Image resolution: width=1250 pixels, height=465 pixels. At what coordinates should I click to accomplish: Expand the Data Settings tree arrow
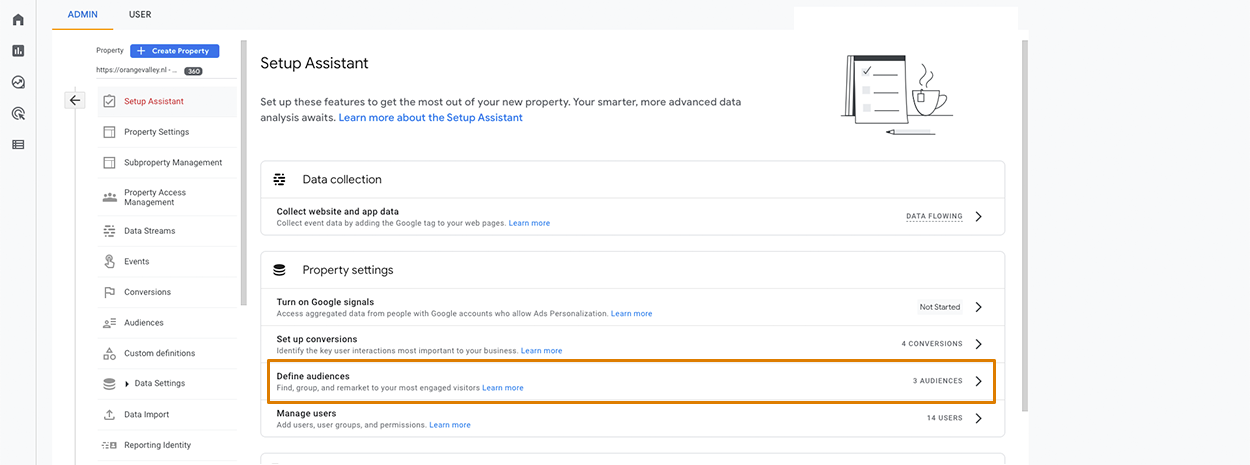pos(127,384)
